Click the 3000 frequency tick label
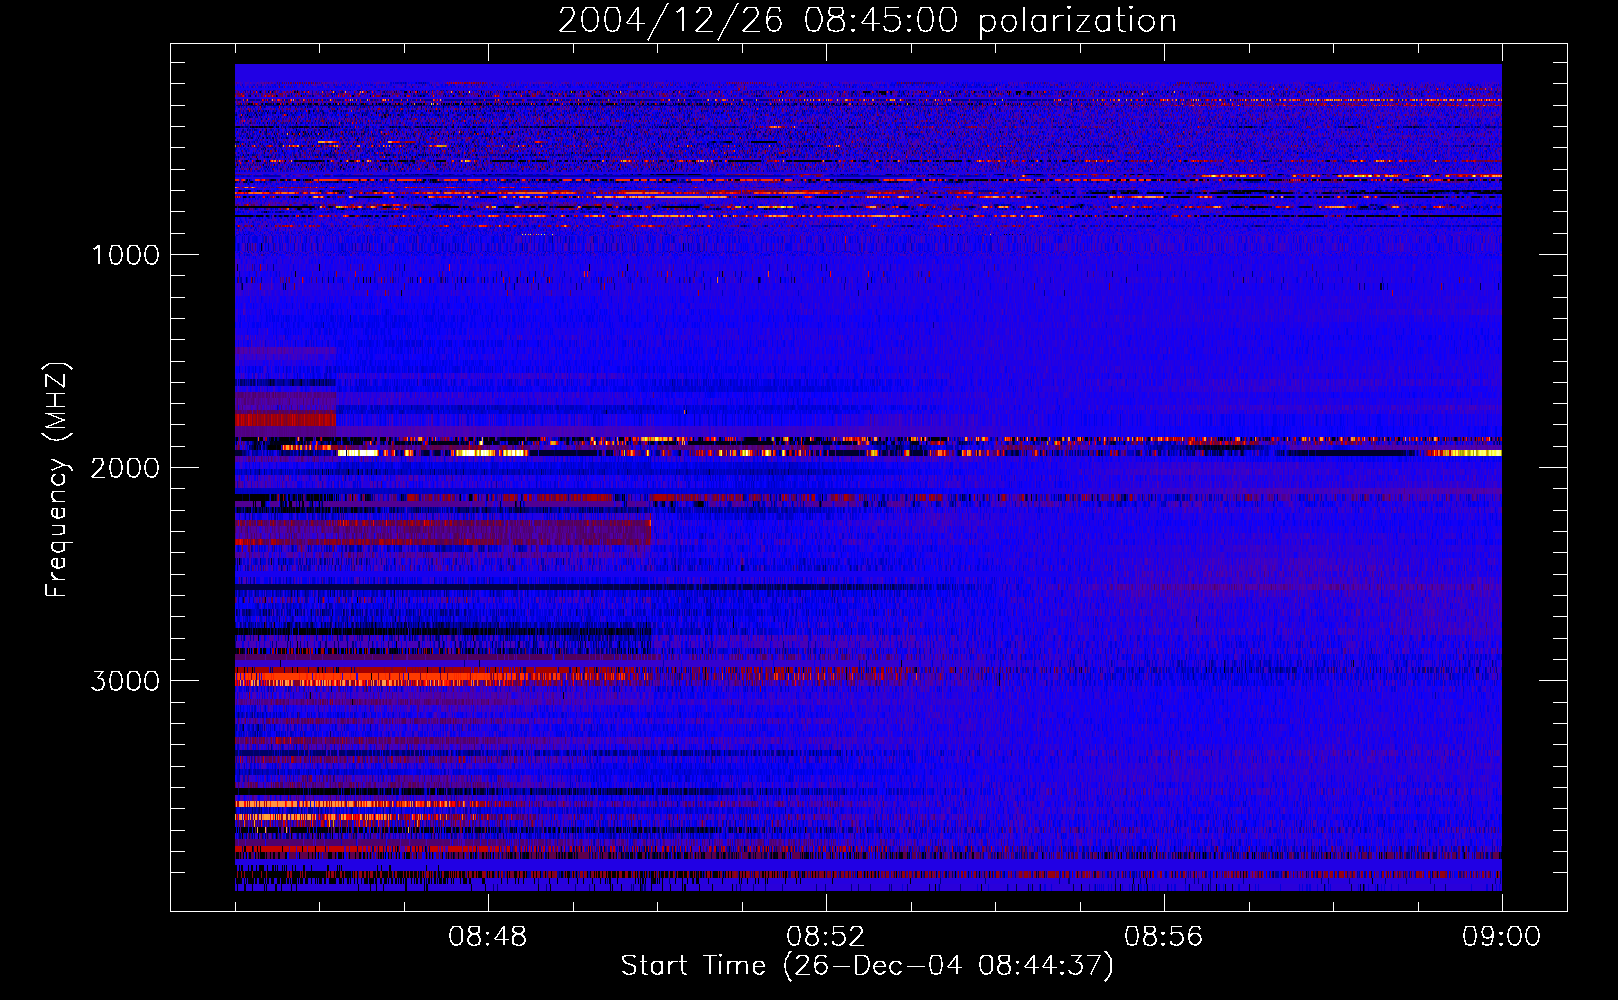Image resolution: width=1618 pixels, height=1000 pixels. coord(125,681)
